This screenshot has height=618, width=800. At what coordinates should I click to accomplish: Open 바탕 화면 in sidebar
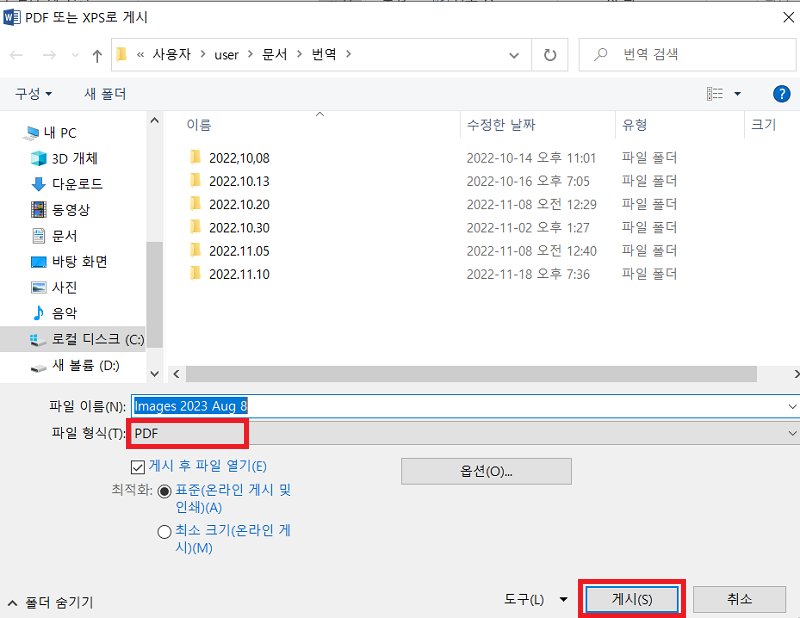[80, 262]
